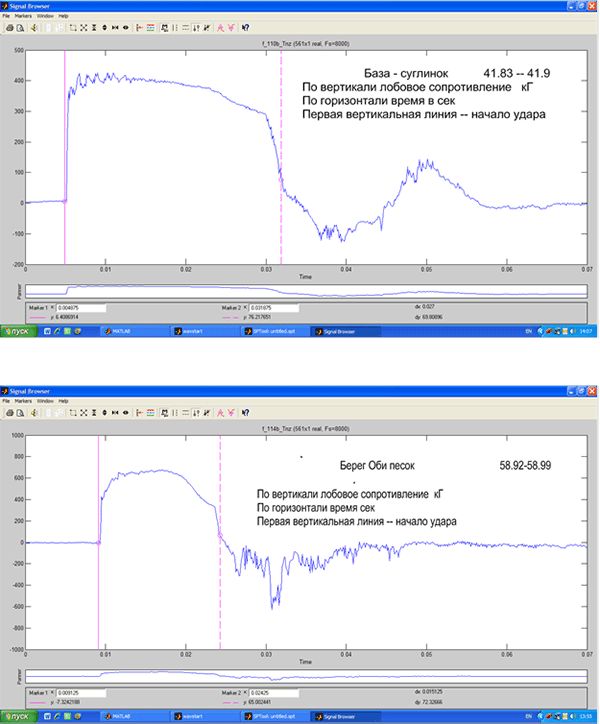600x724 pixels.
Task: Click What's This help icon in top toolbar
Action: (x=245, y=28)
